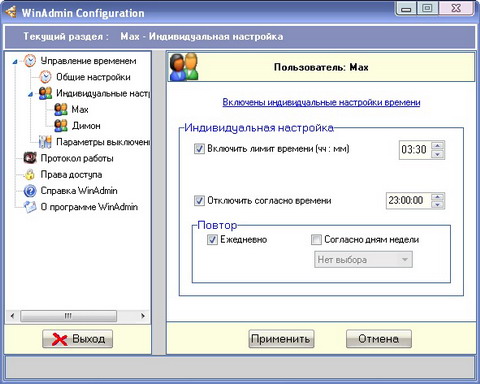Click the Выход button
480x384 pixels.
pyautogui.click(x=77, y=339)
